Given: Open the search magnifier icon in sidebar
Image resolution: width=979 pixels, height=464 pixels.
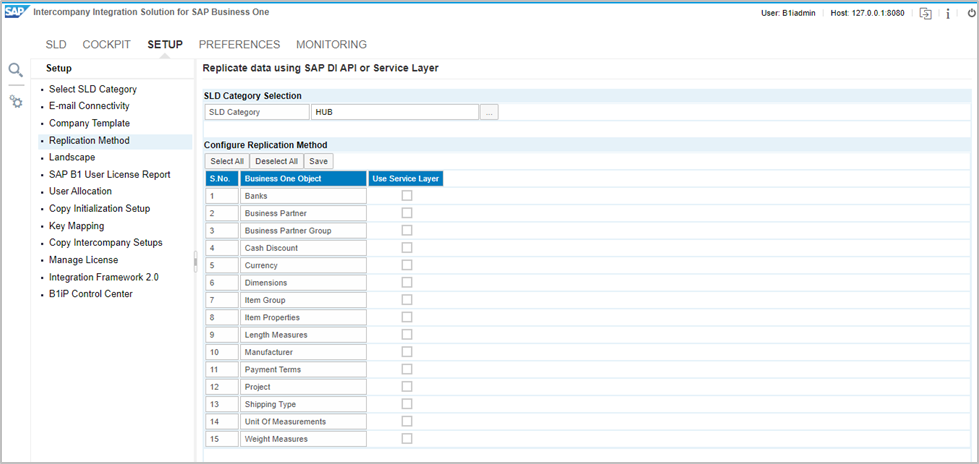Looking at the screenshot, I should (x=15, y=70).
